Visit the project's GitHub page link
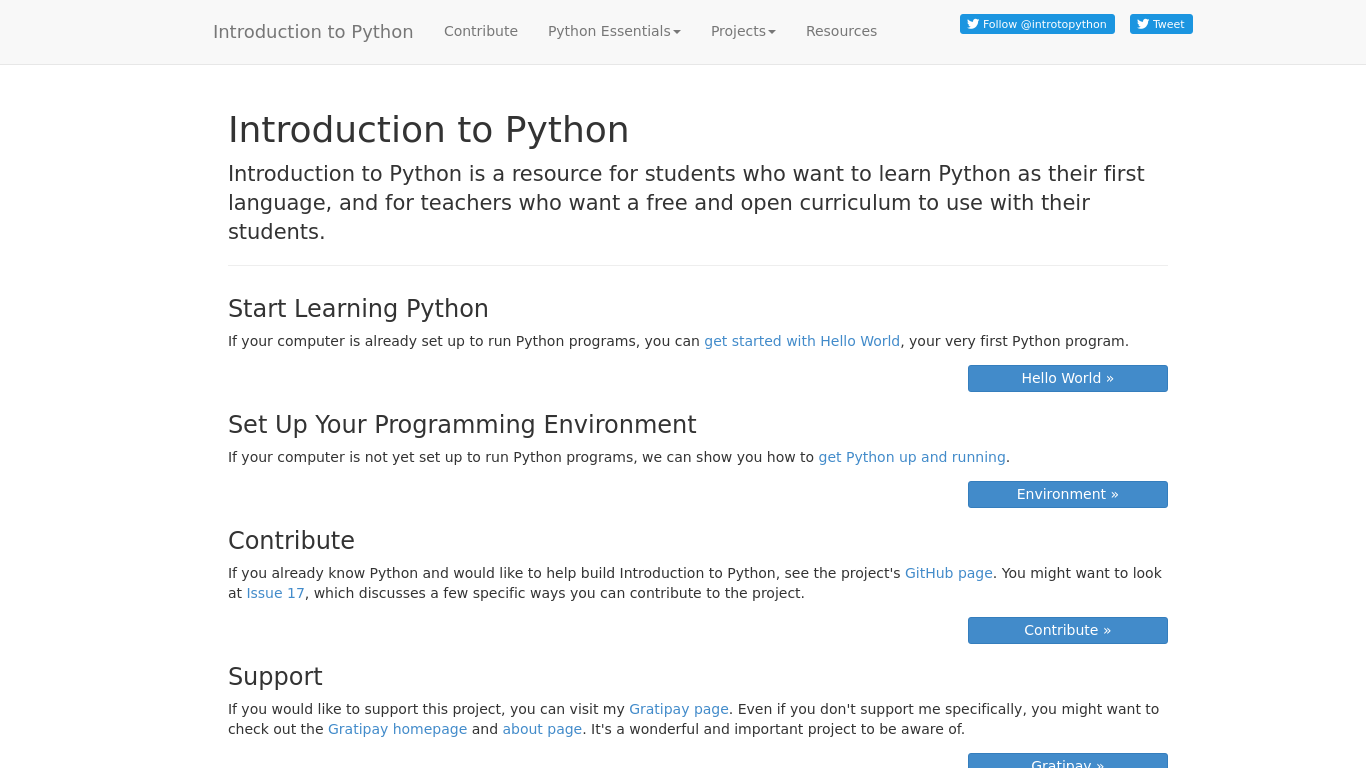Image resolution: width=1366 pixels, height=768 pixels. 948,573
